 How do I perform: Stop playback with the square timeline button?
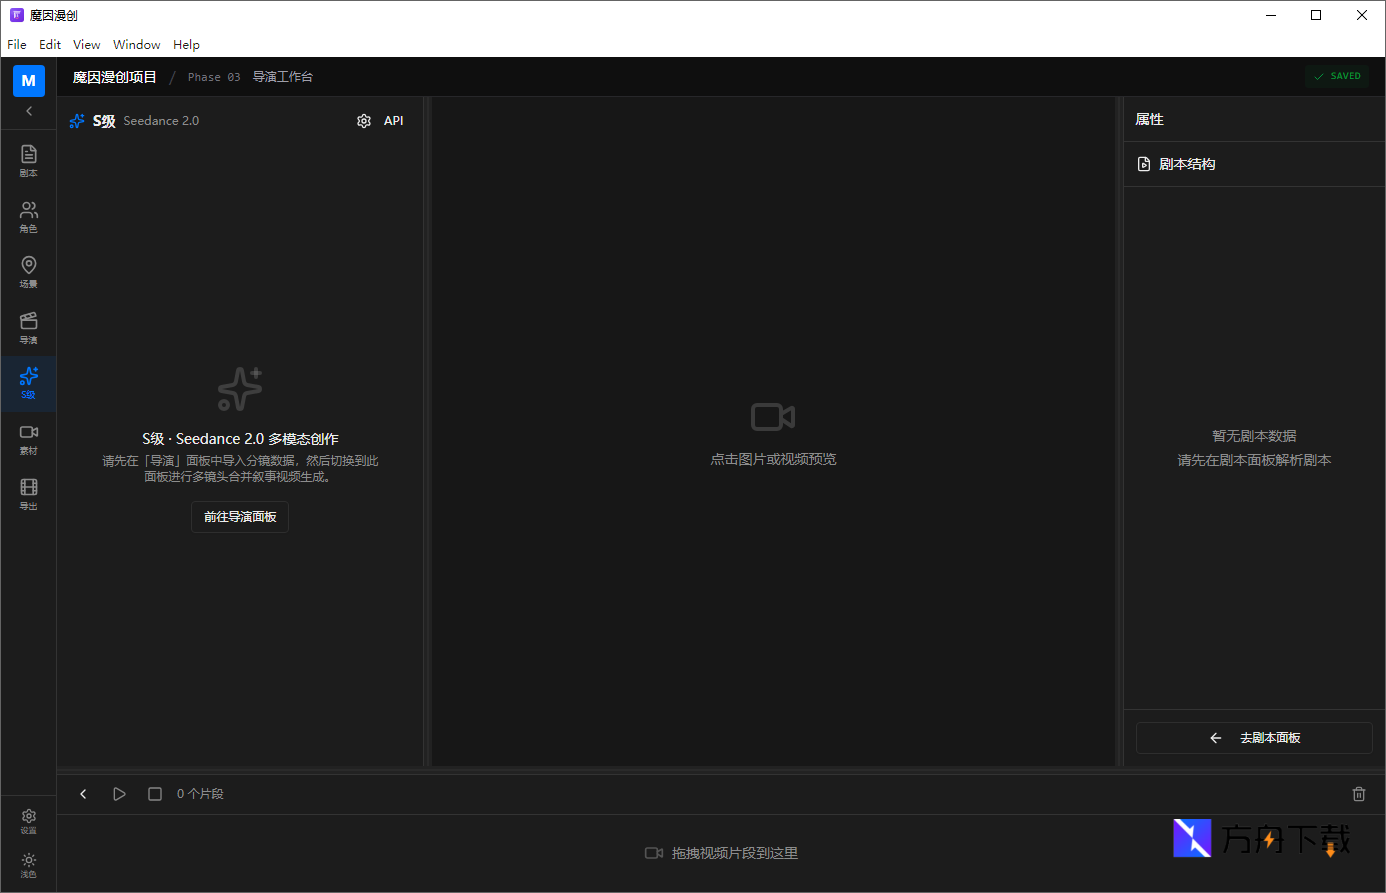pyautogui.click(x=155, y=794)
